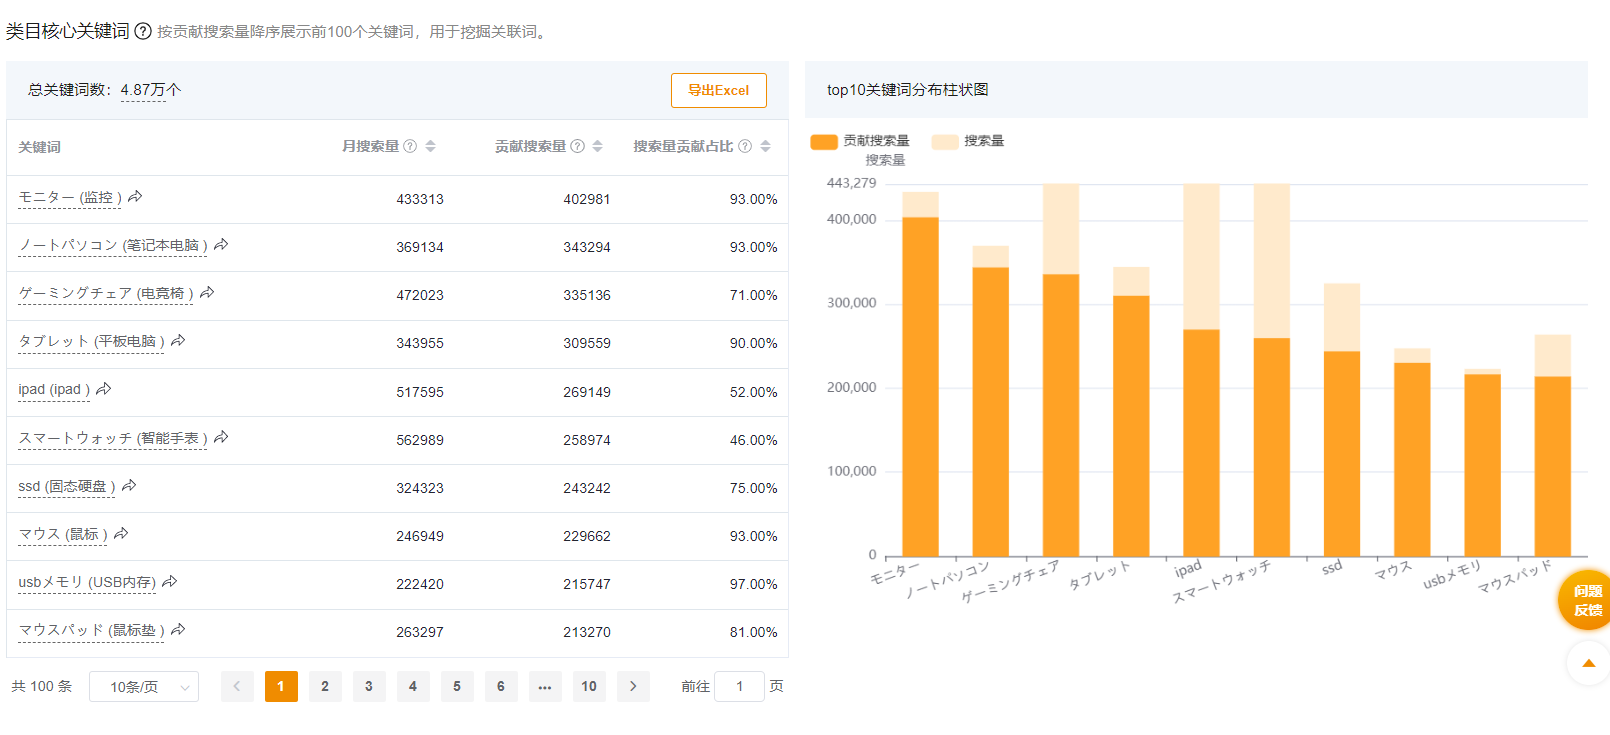Click the share arrow beside マウスパッド keyword

(178, 630)
